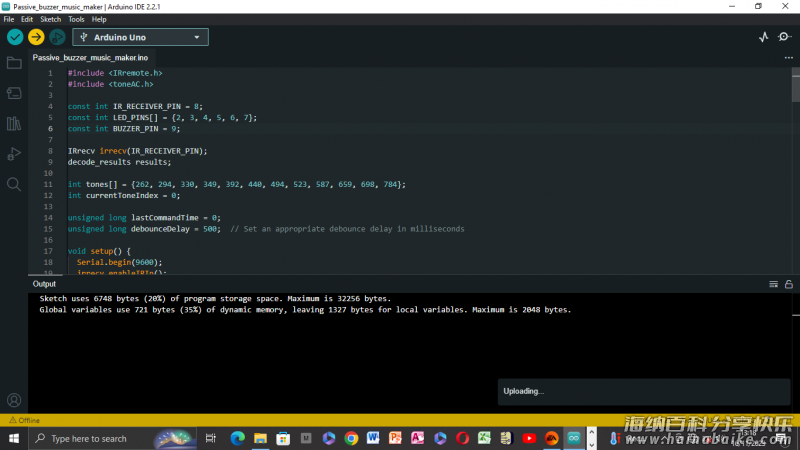Open the Boards Manager sidebar panel

pyautogui.click(x=14, y=93)
